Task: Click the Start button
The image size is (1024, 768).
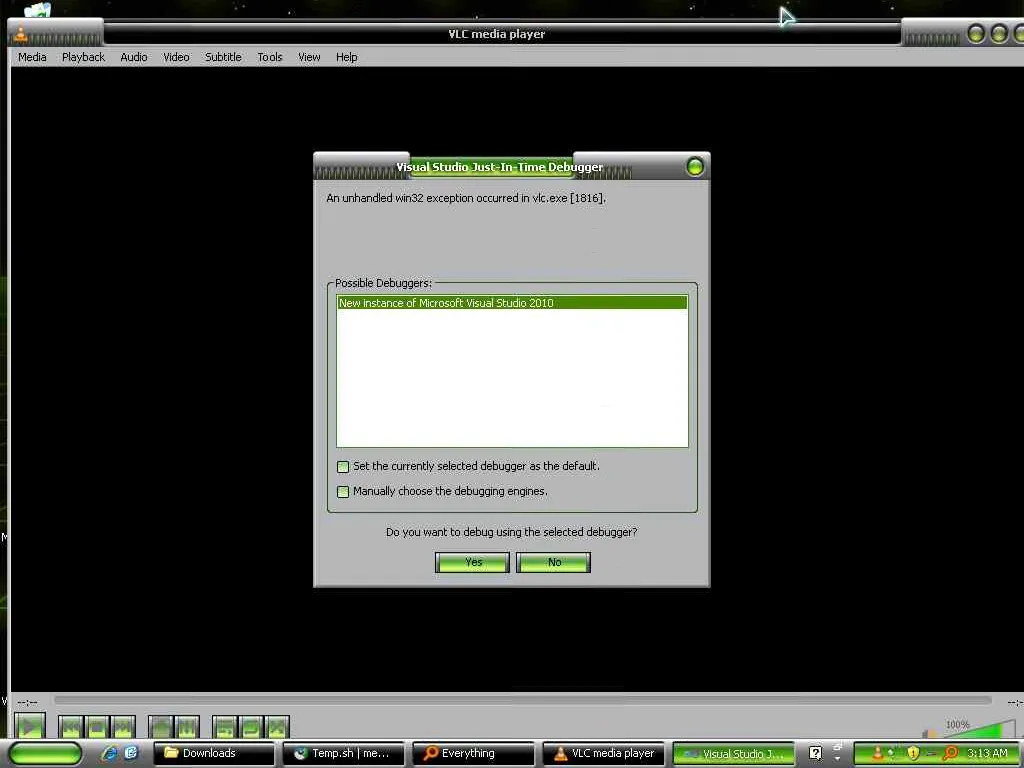Action: pos(45,753)
